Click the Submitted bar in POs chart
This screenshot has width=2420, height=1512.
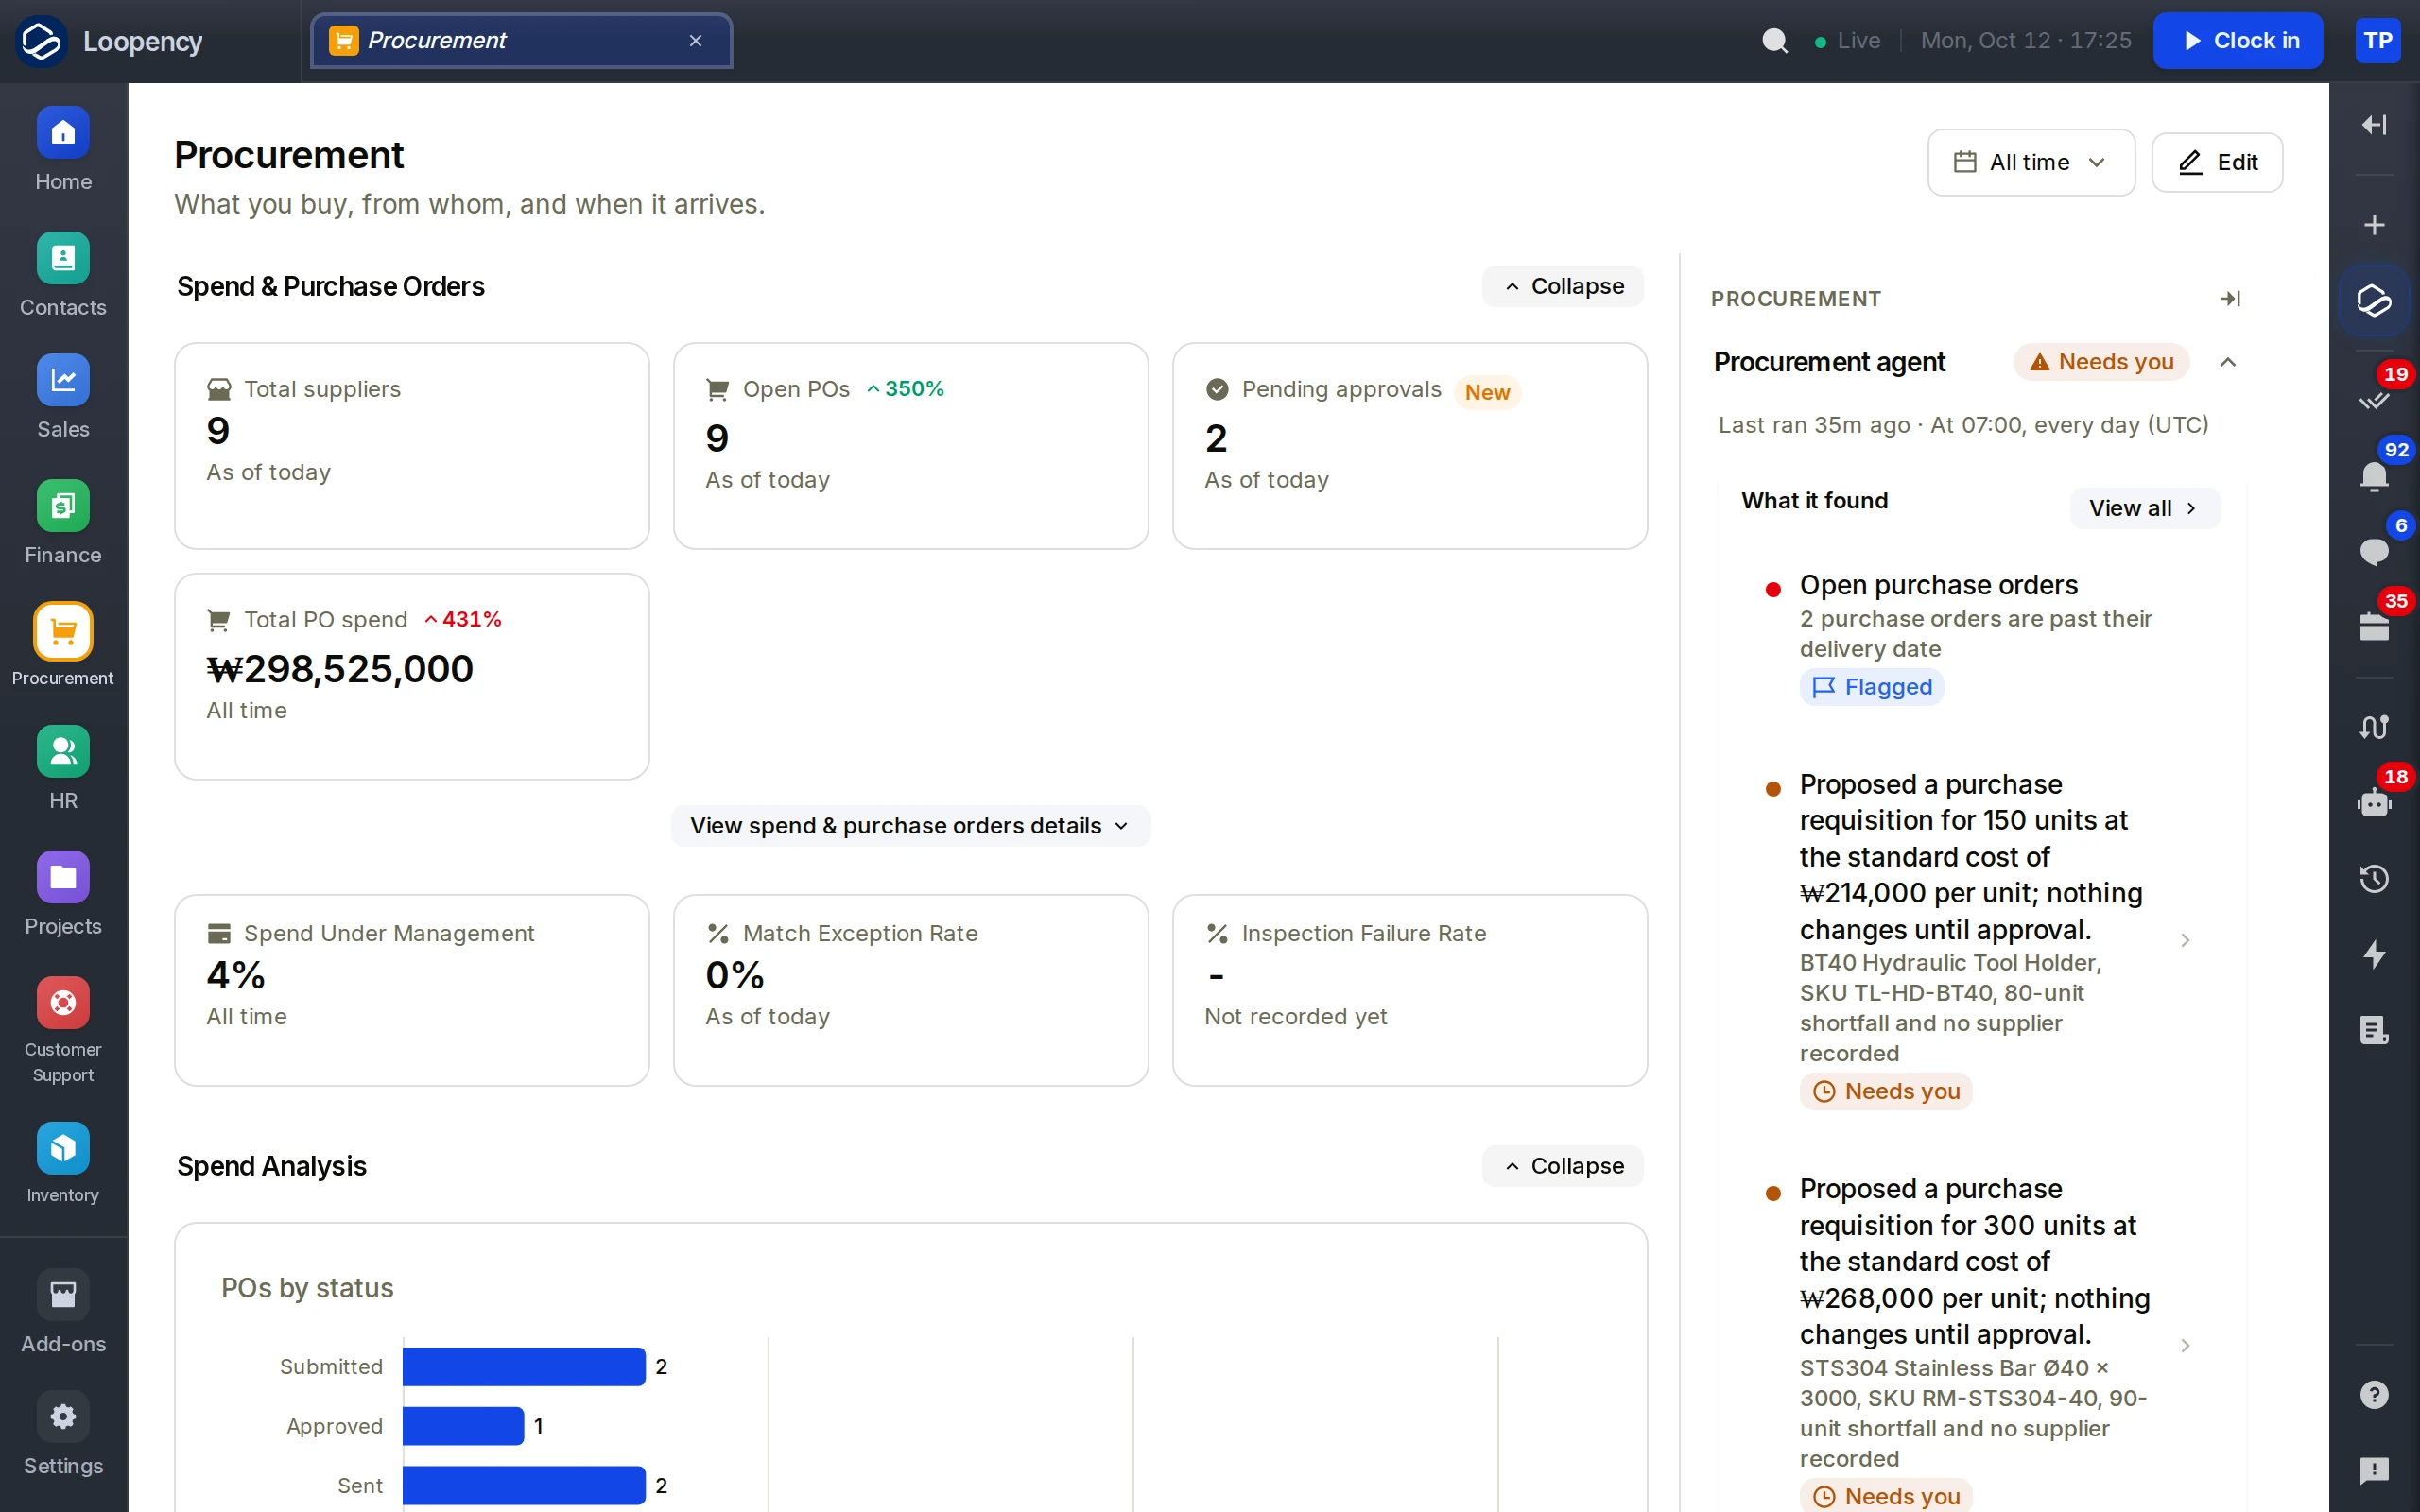click(524, 1367)
